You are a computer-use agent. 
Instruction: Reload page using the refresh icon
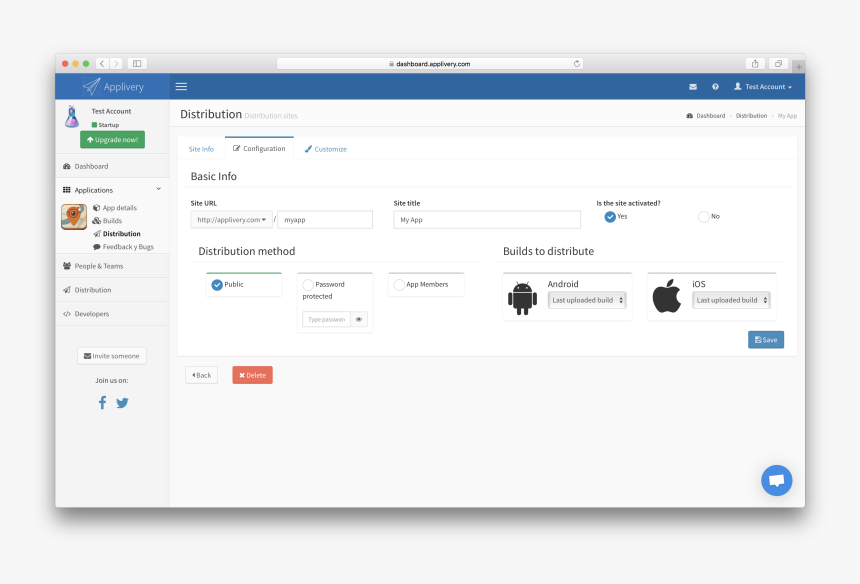coord(577,63)
